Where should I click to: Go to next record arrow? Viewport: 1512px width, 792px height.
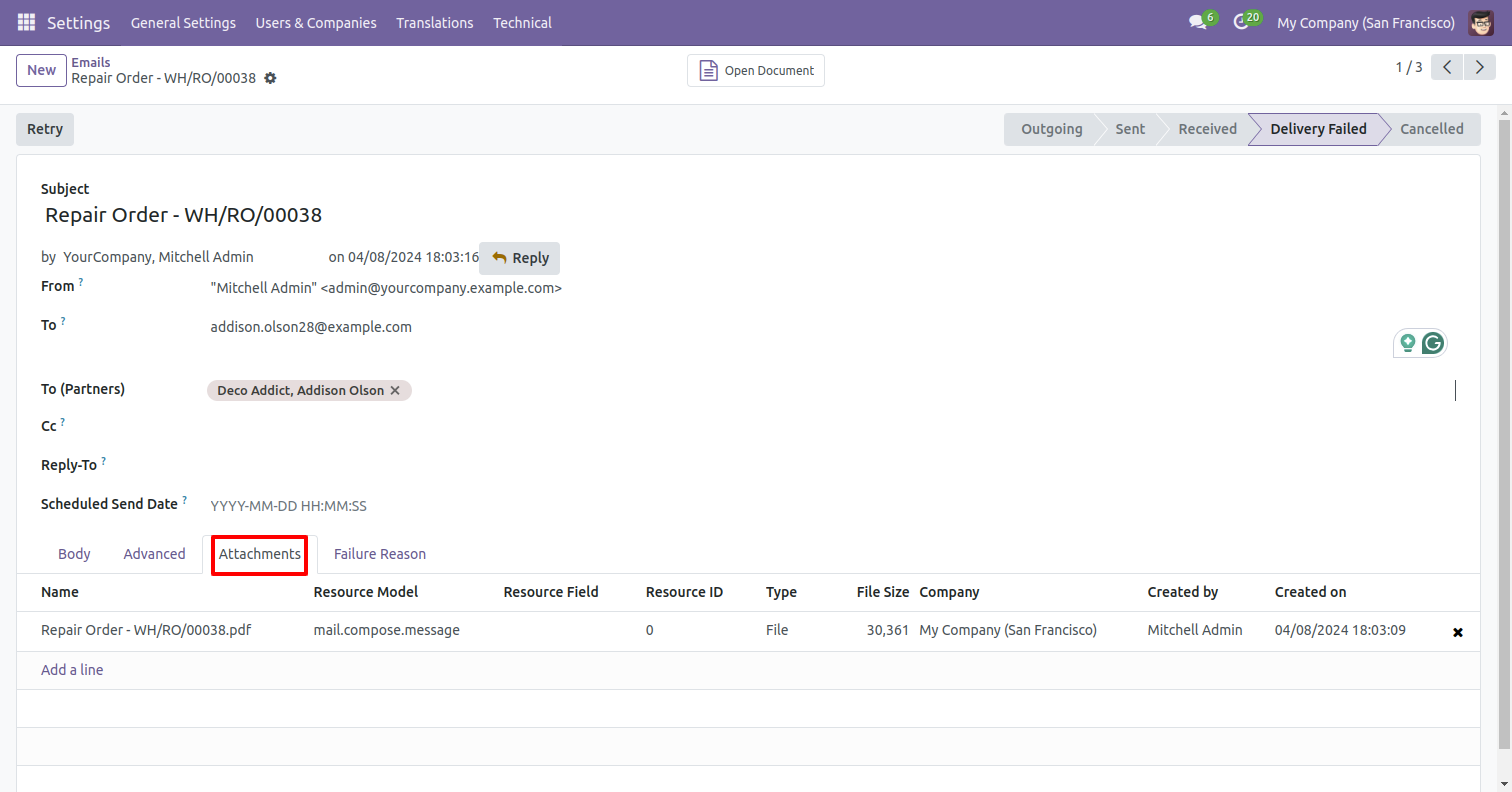(x=1478, y=67)
